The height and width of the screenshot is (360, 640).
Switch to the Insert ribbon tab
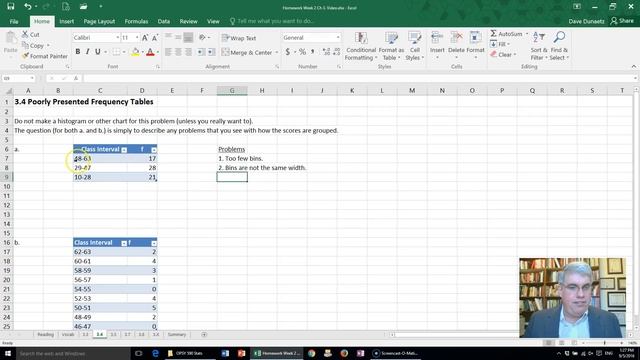pos(67,21)
